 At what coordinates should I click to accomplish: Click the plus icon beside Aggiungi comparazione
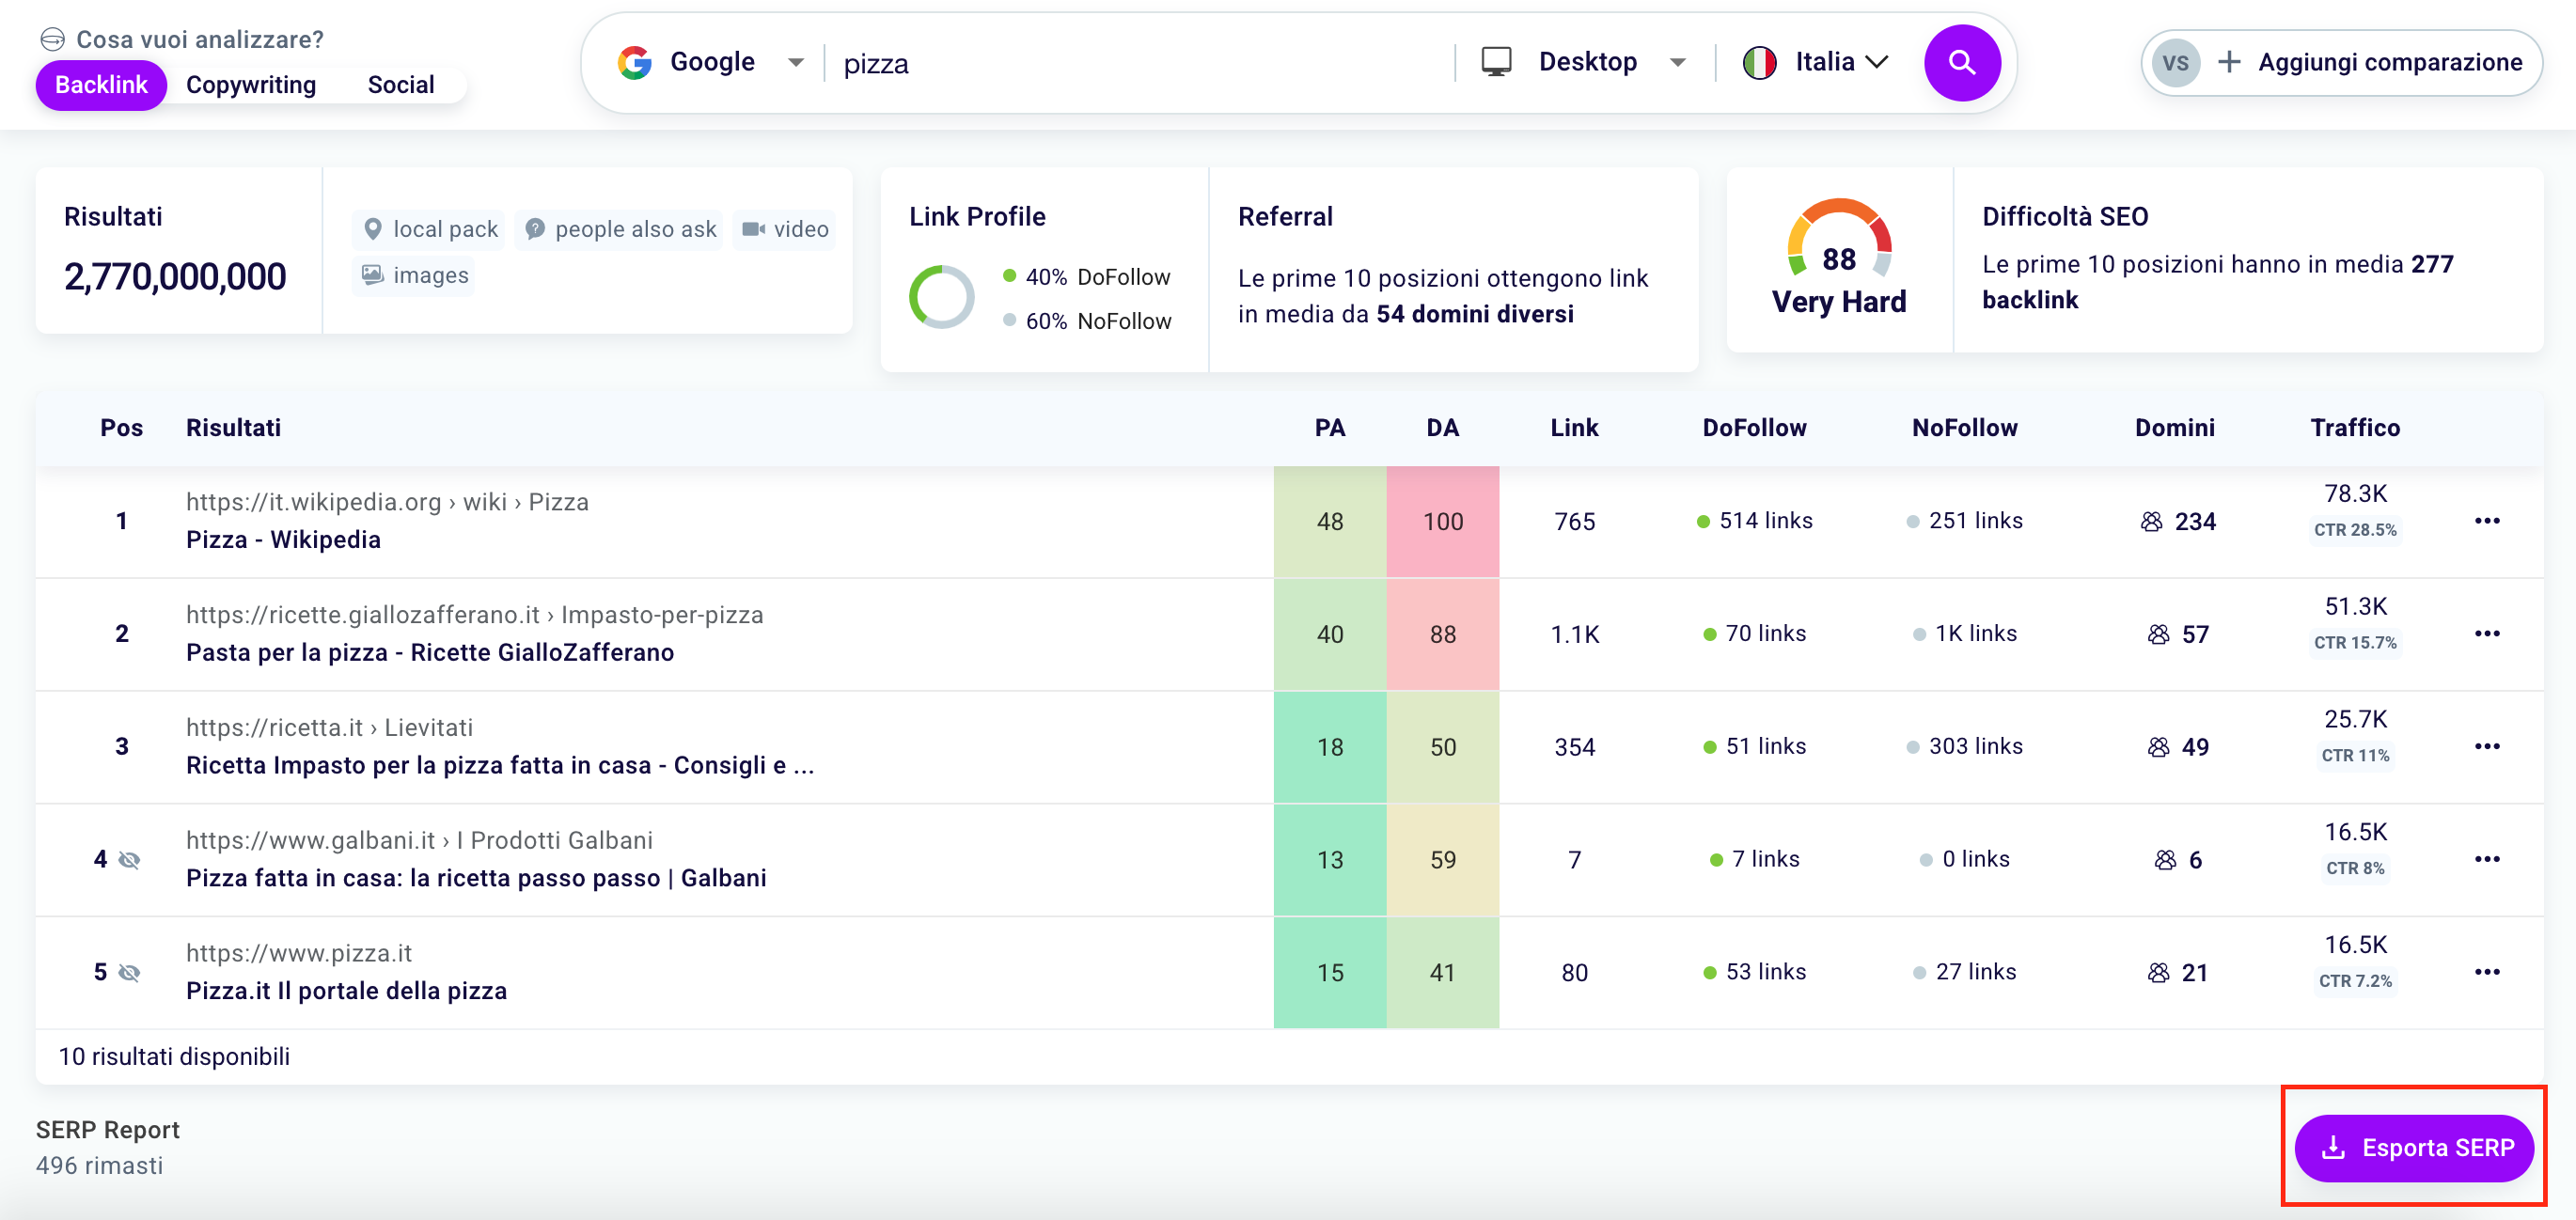[2228, 62]
